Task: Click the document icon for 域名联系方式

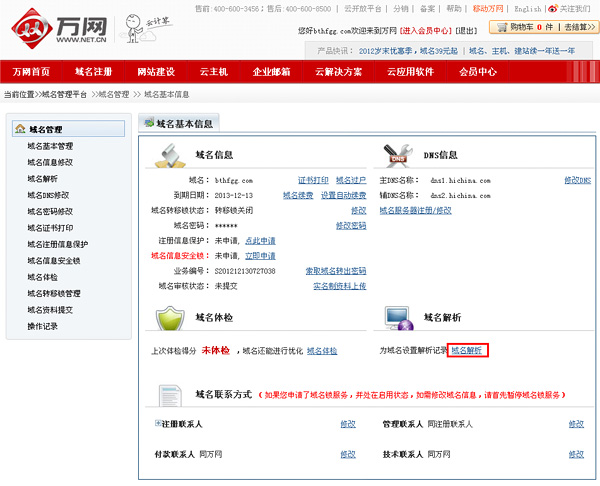Action: (x=170, y=395)
